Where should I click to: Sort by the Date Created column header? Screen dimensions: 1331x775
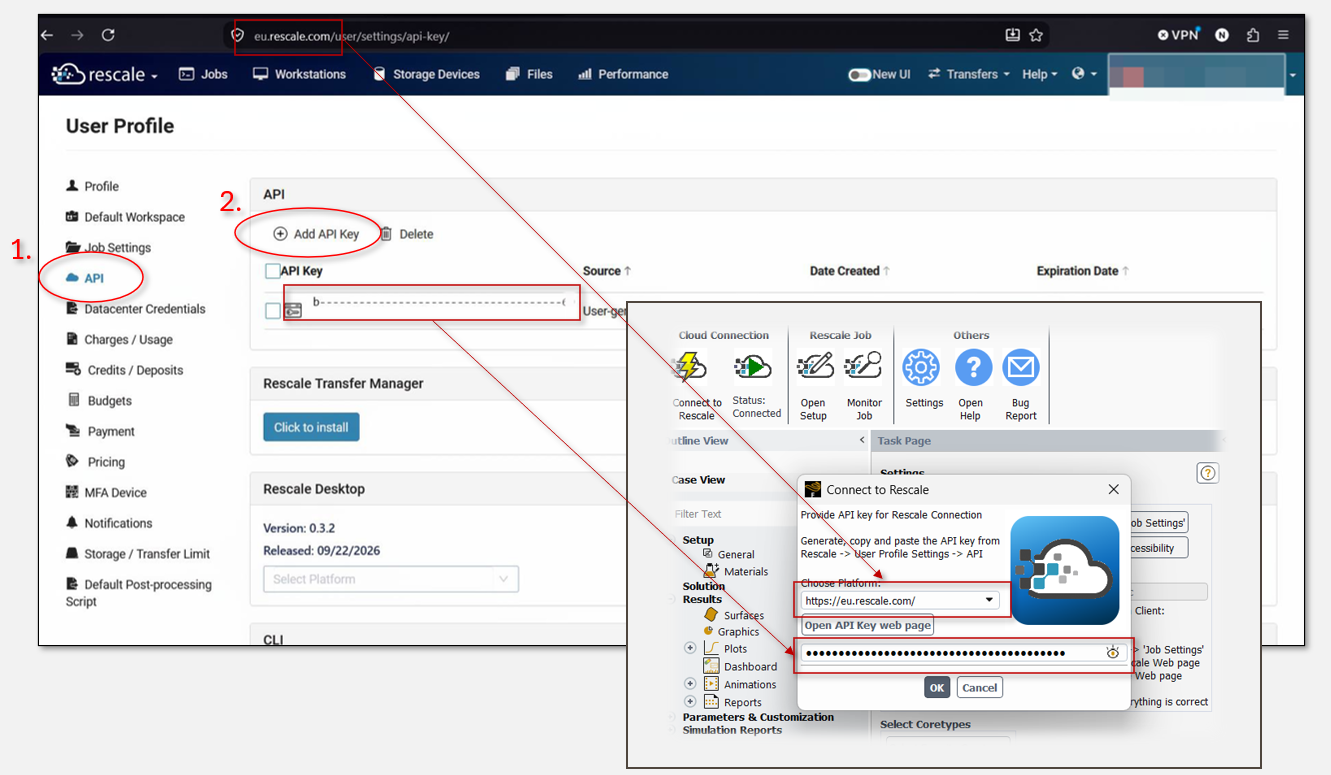(850, 271)
